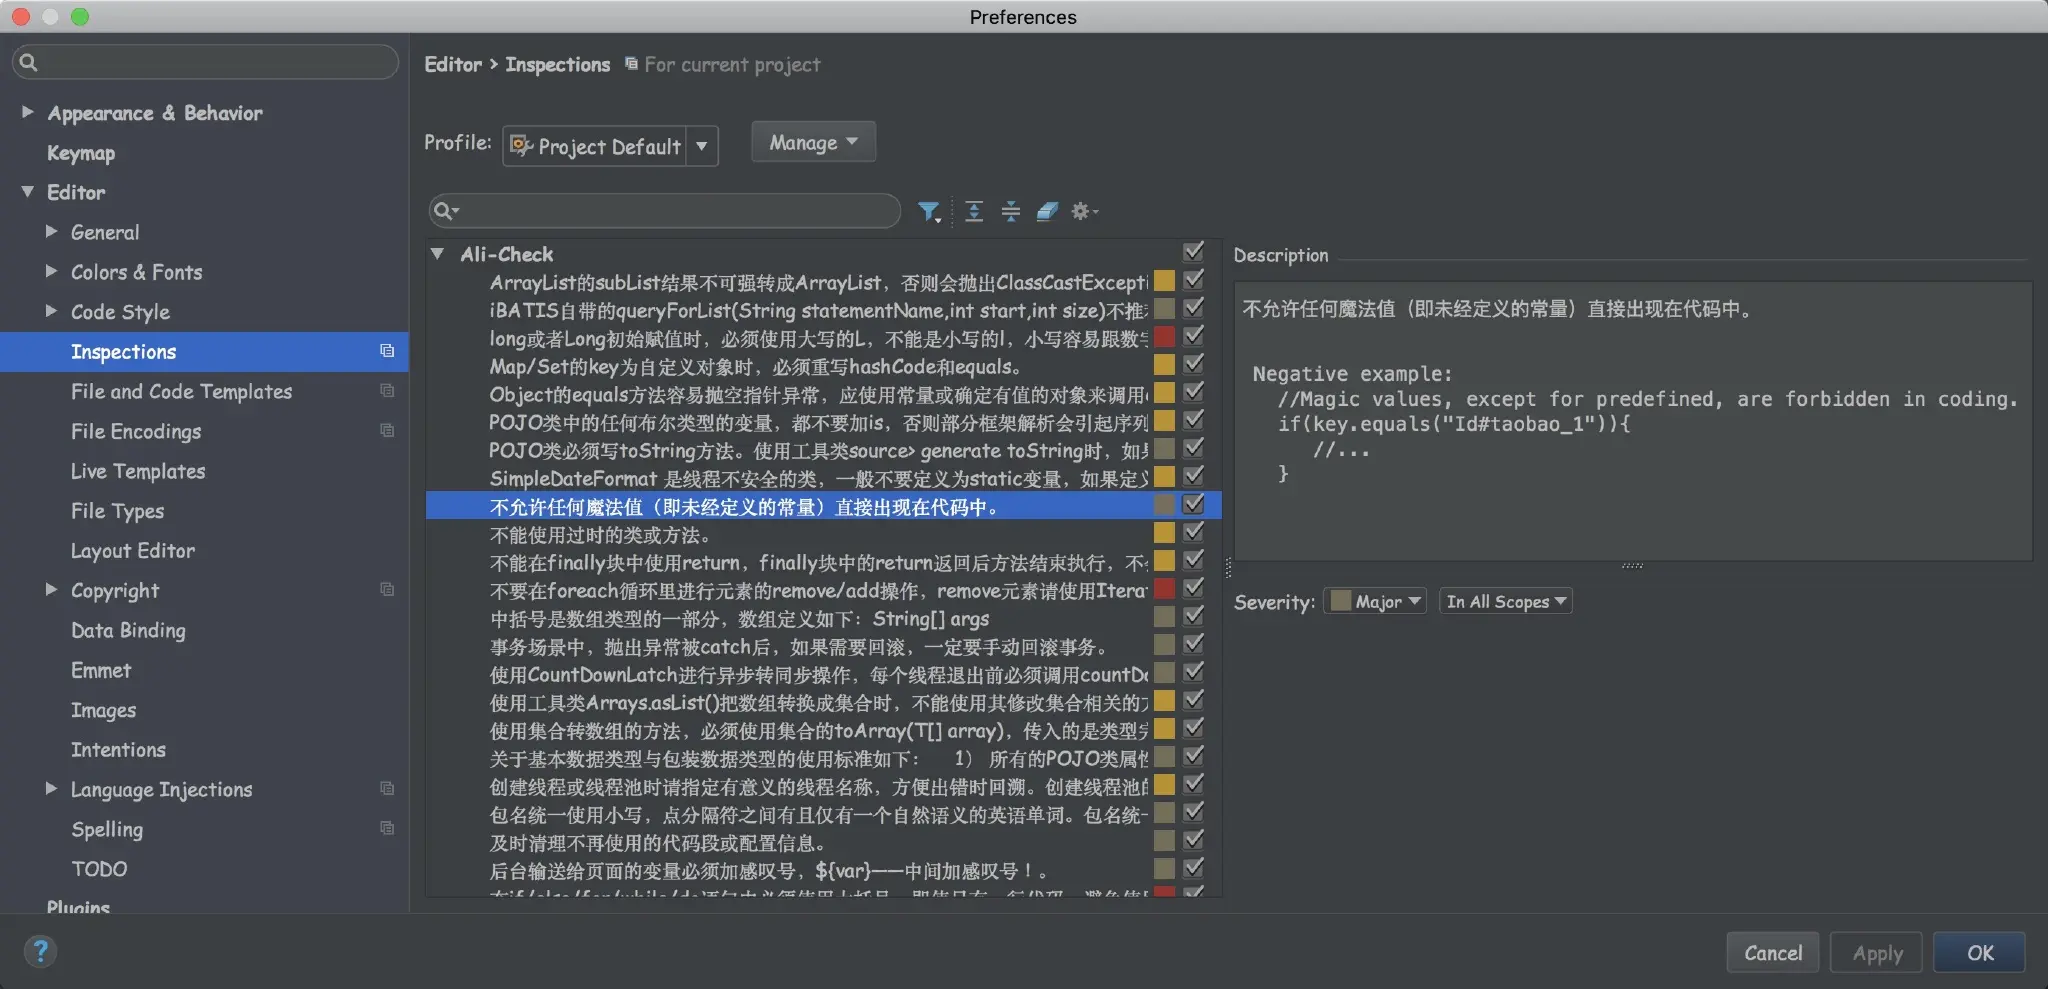Click the Editor breadcrumb link

pyautogui.click(x=453, y=64)
